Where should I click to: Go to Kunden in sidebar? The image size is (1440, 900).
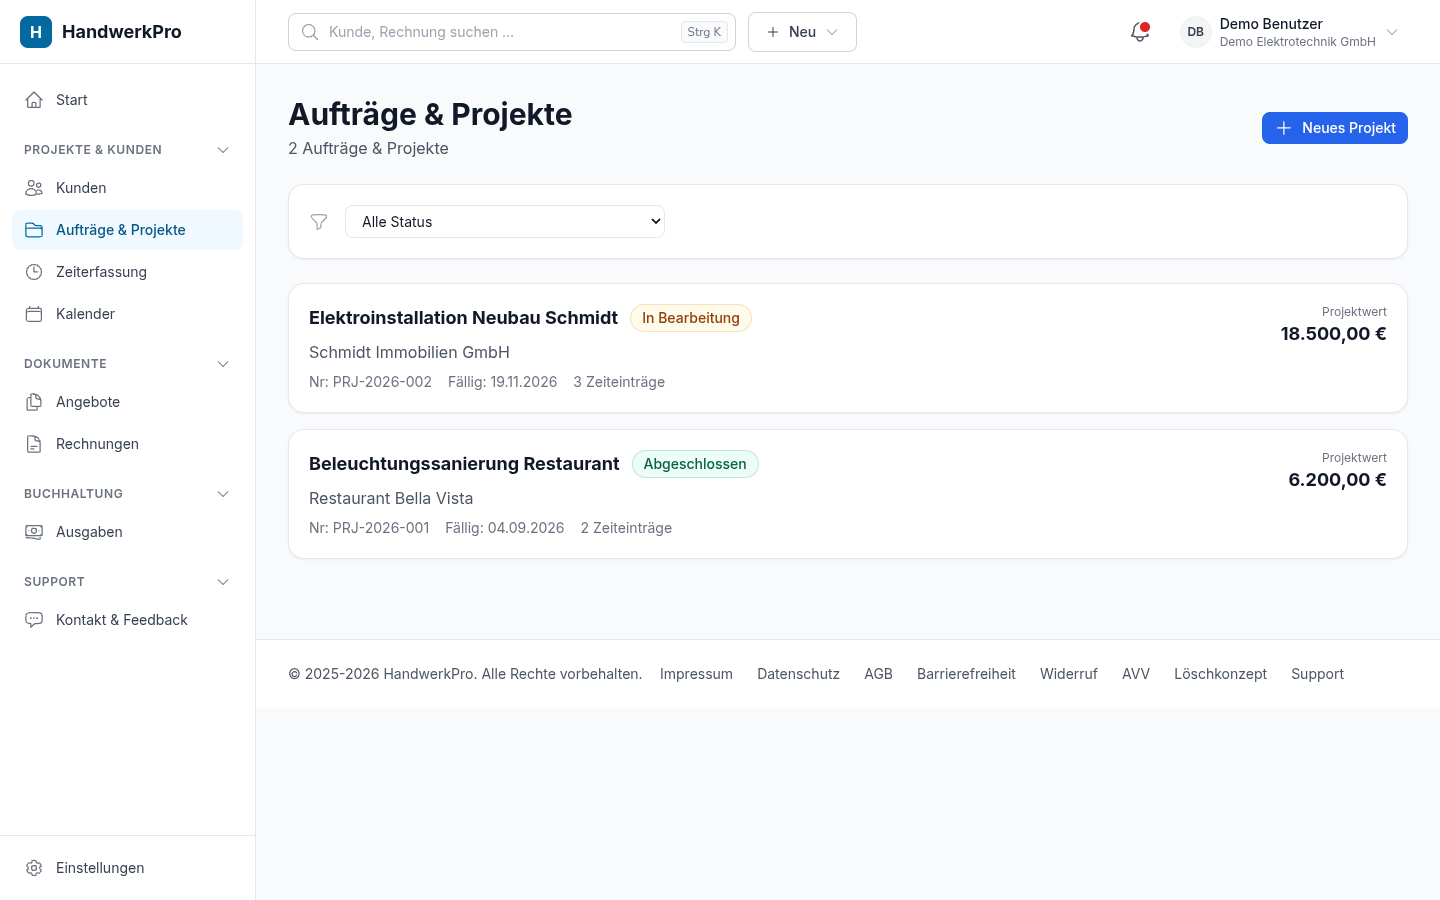click(127, 188)
